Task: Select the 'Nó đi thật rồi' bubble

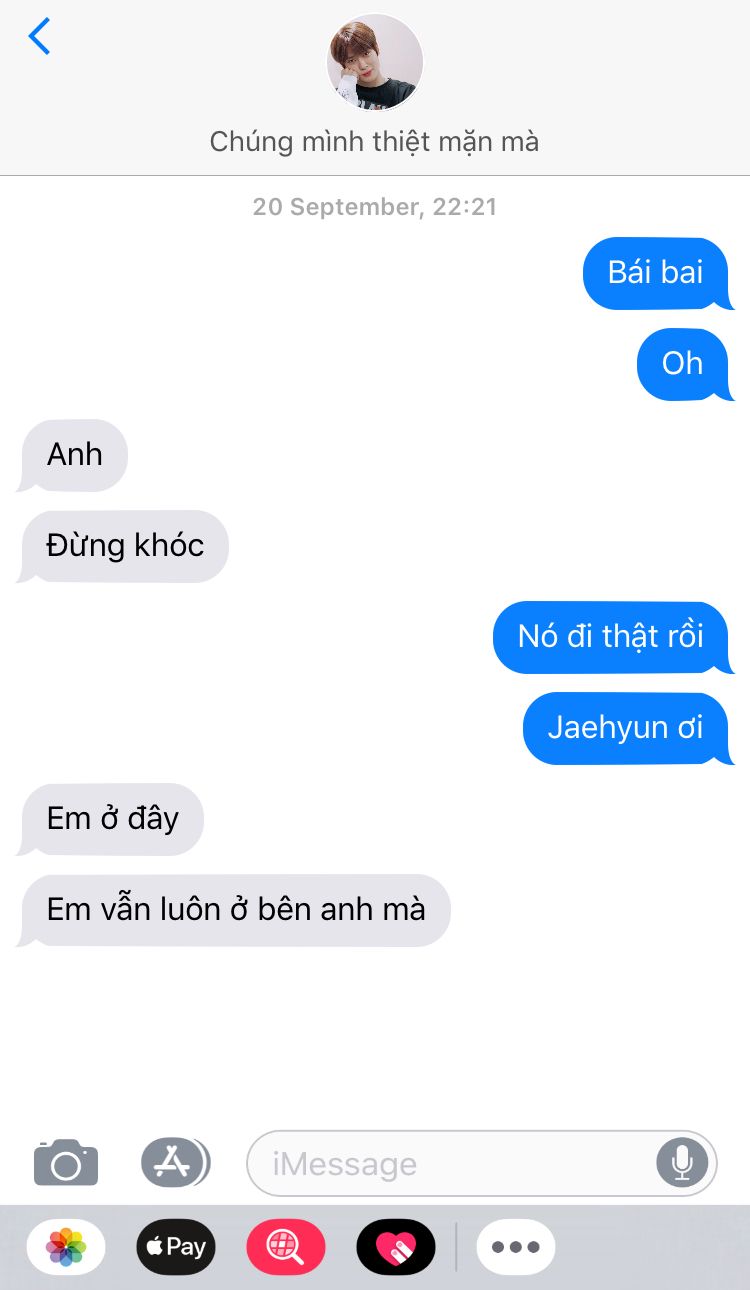Action: pos(612,637)
